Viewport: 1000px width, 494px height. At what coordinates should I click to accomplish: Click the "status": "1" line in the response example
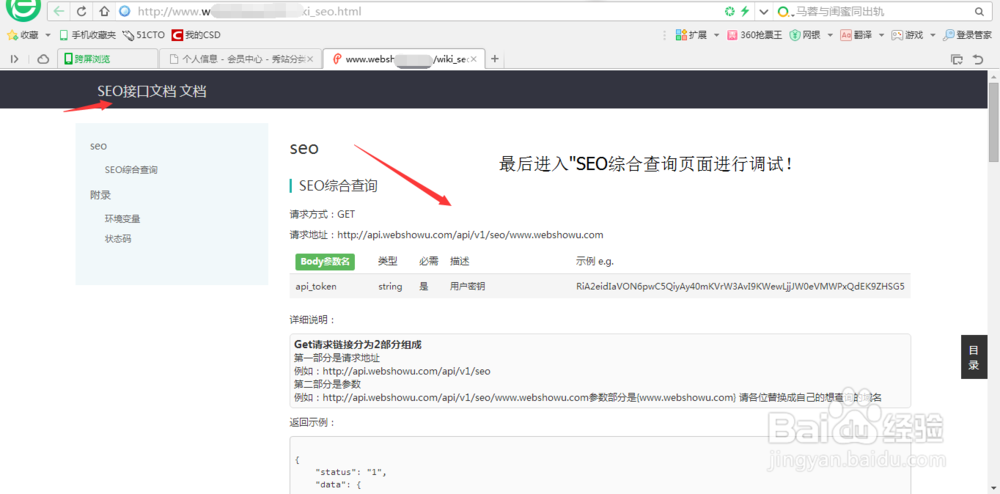pyautogui.click(x=351, y=472)
